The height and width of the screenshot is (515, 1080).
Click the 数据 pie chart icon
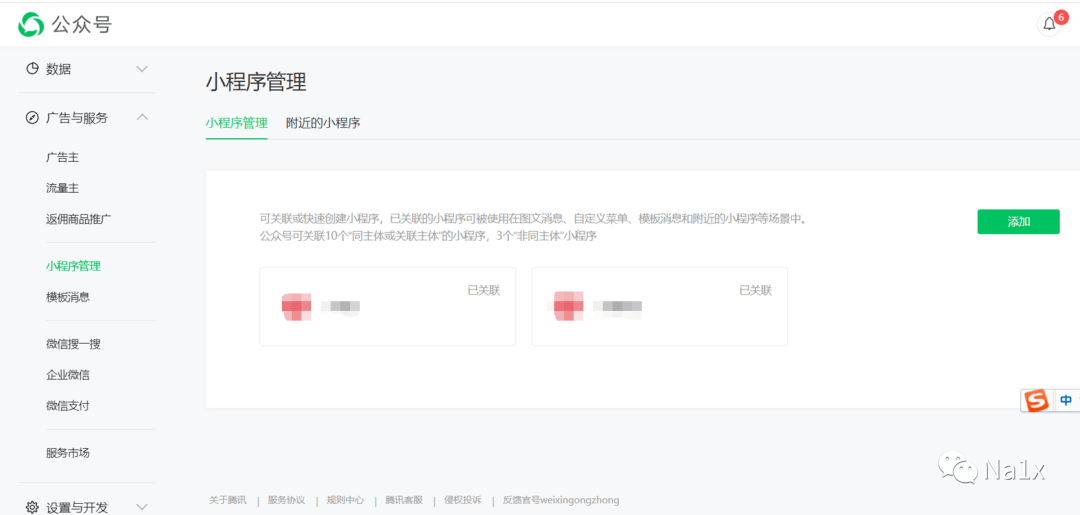pos(32,69)
